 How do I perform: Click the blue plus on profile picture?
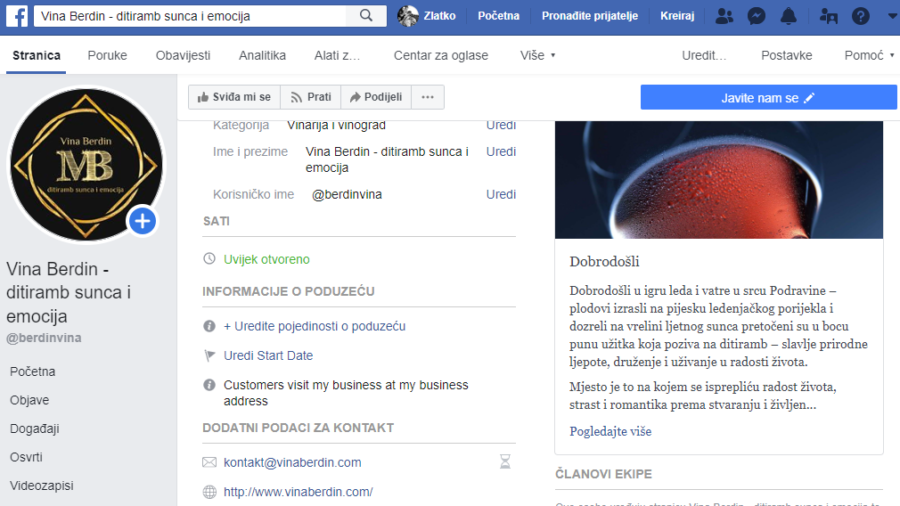142,221
